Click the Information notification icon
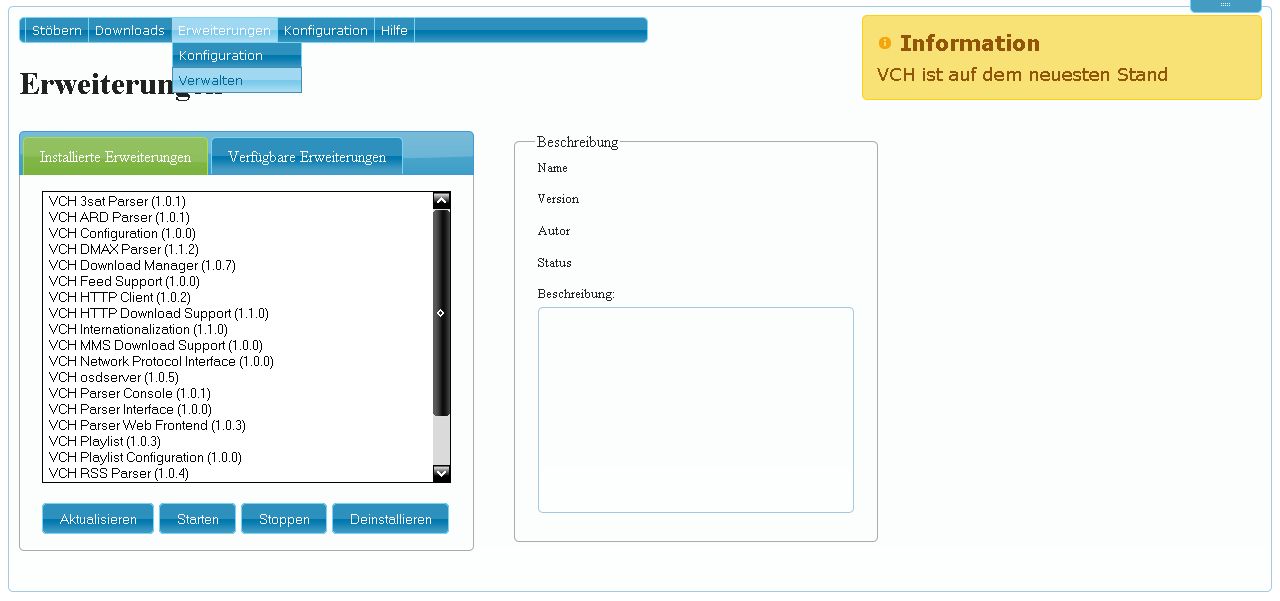Screen dimensions: 1280x601 tap(884, 43)
